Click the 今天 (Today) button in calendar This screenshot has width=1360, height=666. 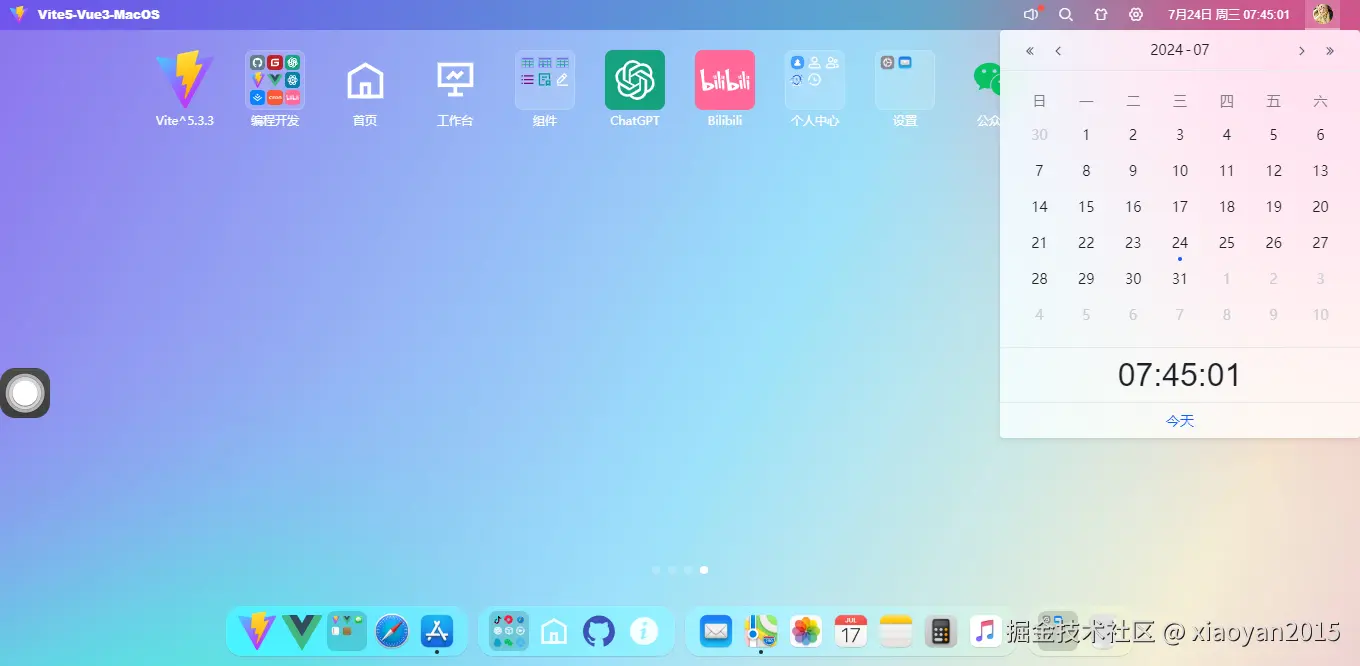(x=1179, y=421)
